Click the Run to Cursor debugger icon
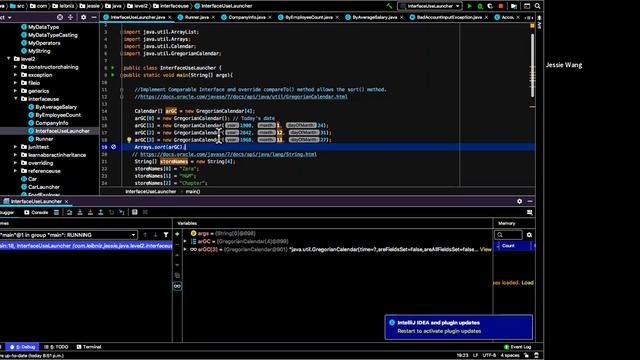Screen dimensions: 640x360 (x=122, y=212)
